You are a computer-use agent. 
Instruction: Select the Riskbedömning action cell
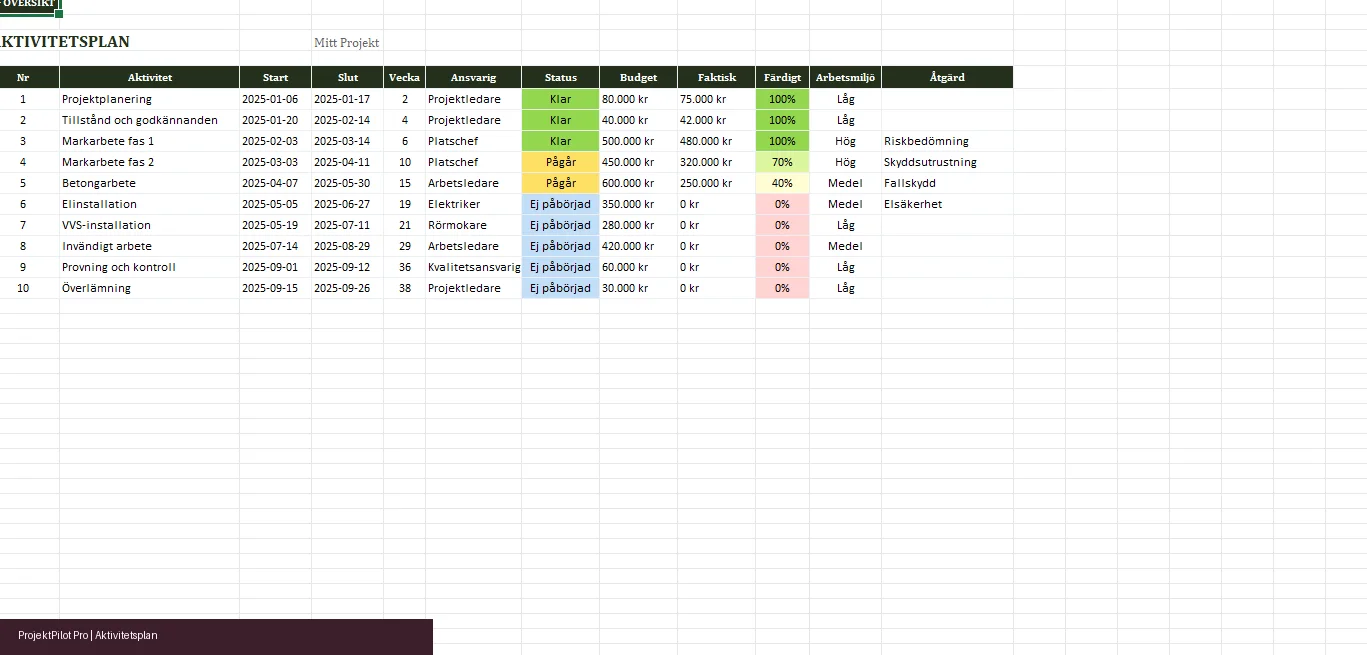click(x=947, y=141)
